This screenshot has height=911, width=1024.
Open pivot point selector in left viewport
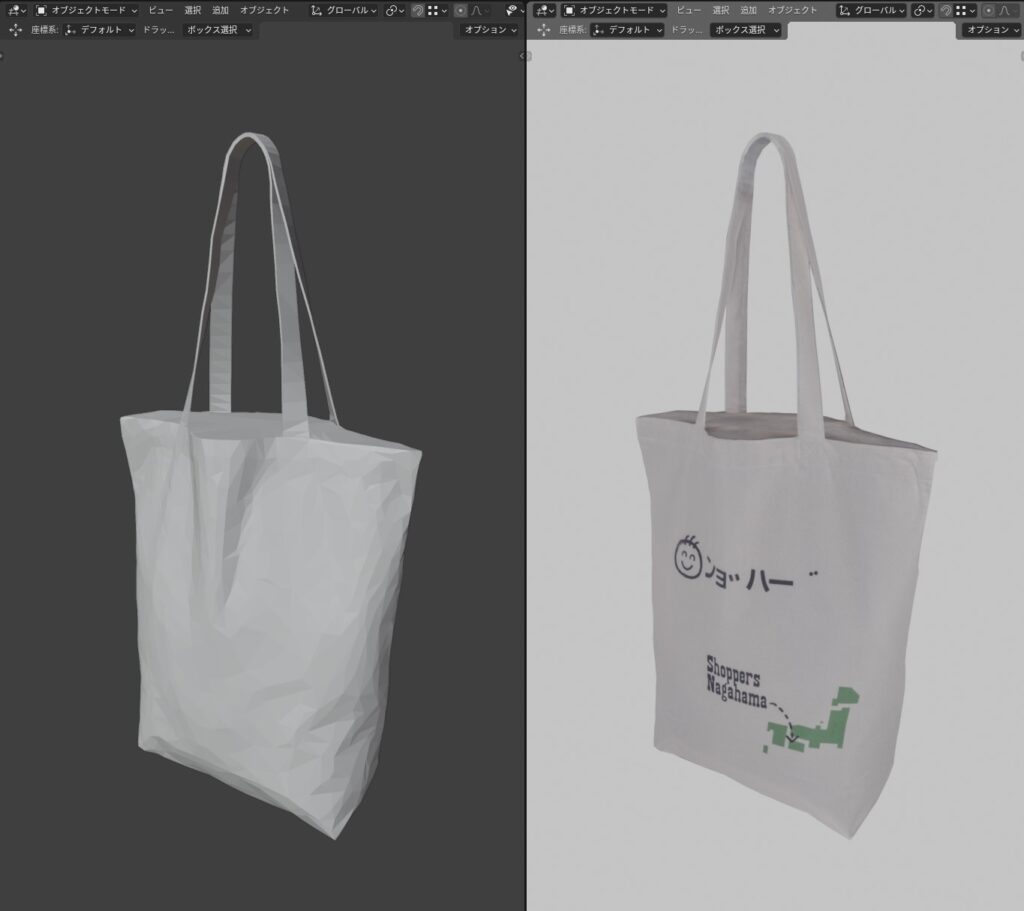(x=394, y=10)
